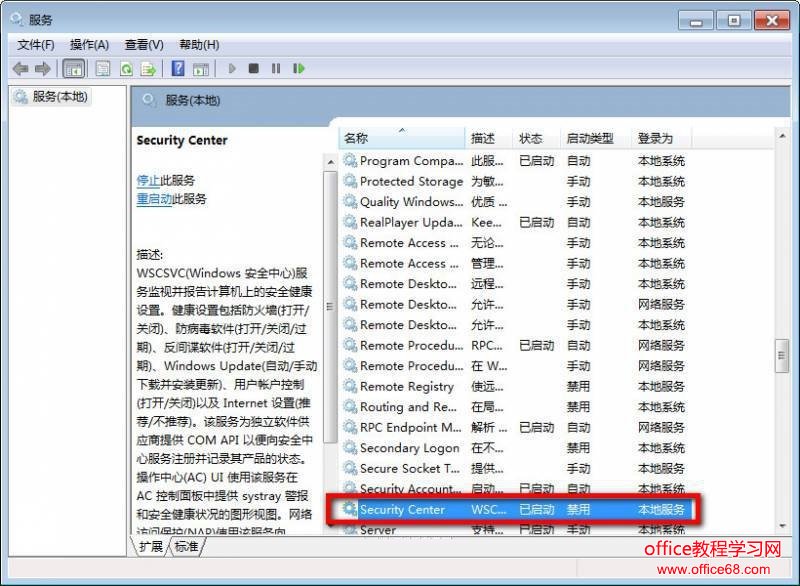This screenshot has width=800, height=586.
Task: Open the Properties toolbar icon
Action: (102, 68)
